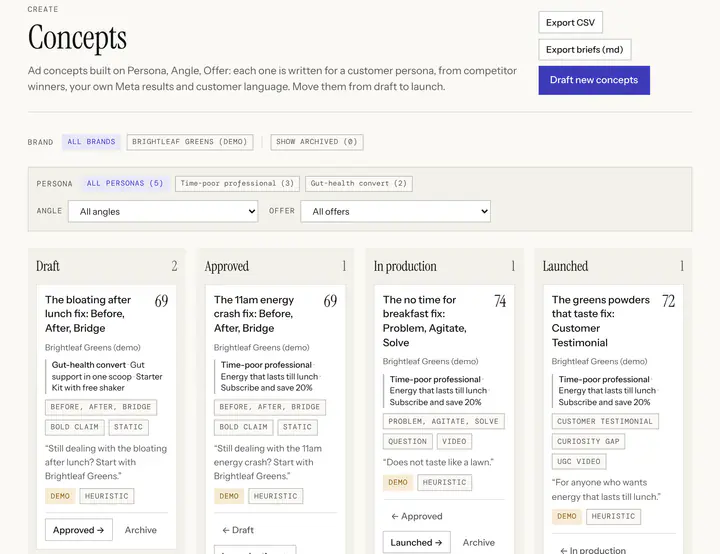Open the bloating after lunch fix card title
Image resolution: width=720 pixels, height=554 pixels.
click(x=88, y=314)
